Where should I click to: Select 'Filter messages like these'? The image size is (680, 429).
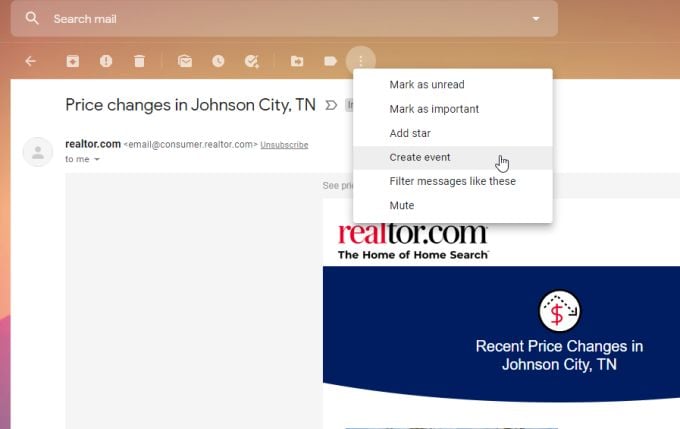(453, 181)
